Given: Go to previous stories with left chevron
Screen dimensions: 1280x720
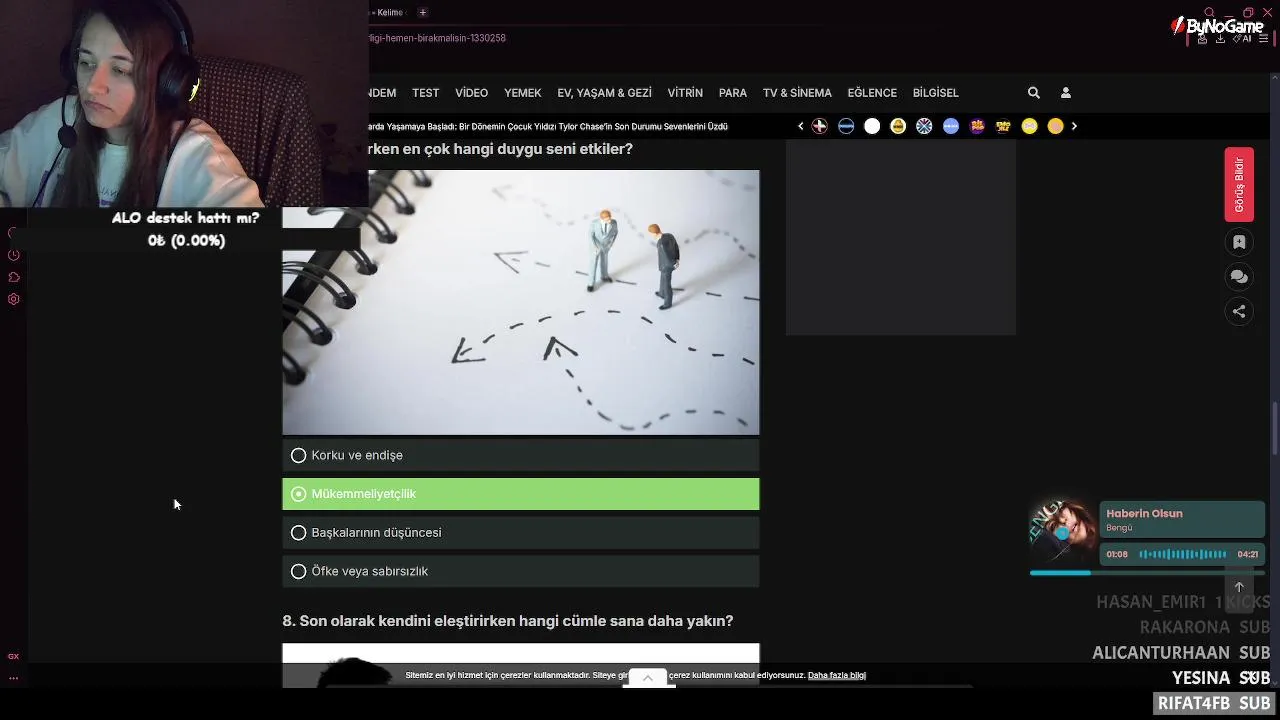Looking at the screenshot, I should click(x=800, y=126).
